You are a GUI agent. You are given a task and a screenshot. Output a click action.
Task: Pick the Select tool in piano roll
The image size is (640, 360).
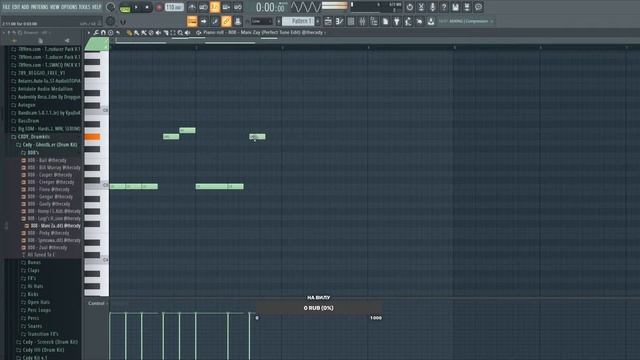pyautogui.click(x=173, y=33)
